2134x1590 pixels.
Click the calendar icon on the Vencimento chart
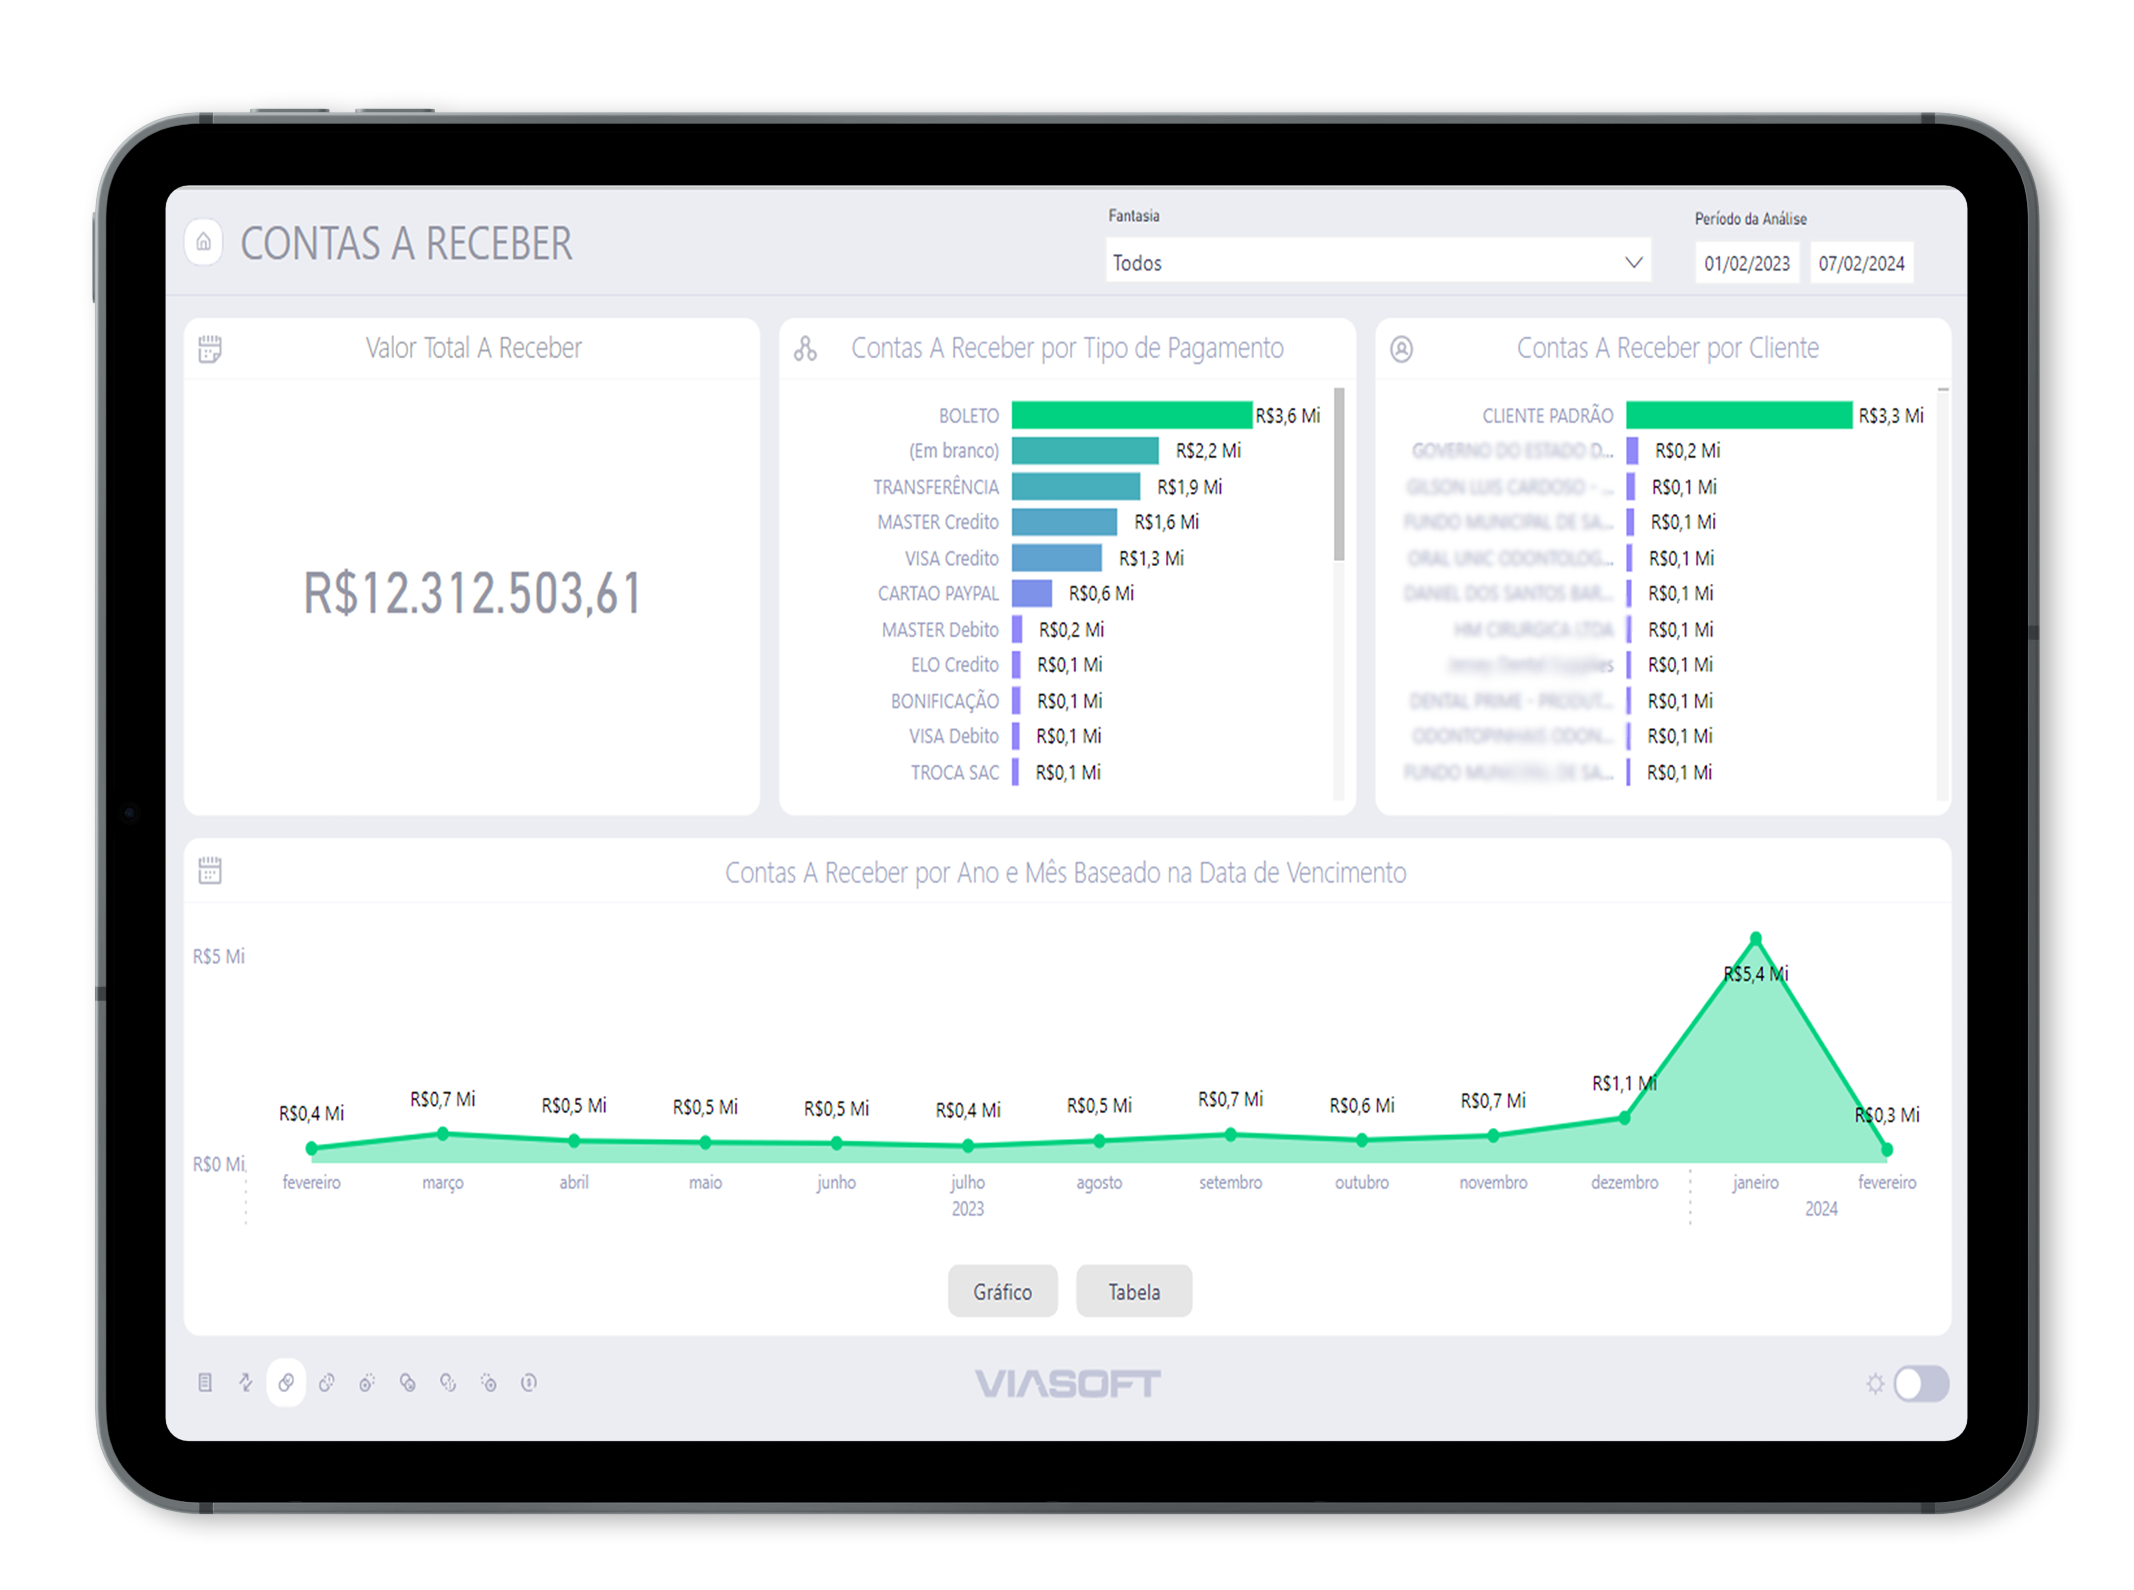coord(210,871)
